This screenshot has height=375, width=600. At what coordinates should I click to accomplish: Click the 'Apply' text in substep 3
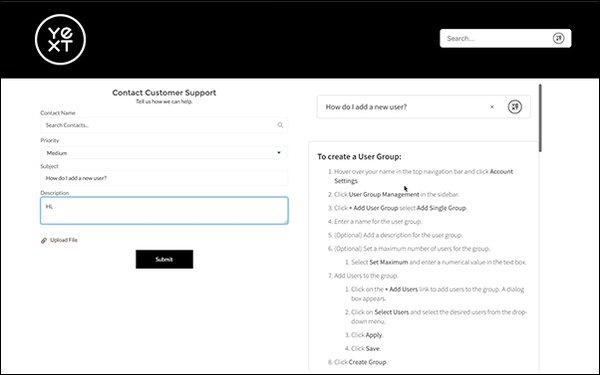[374, 335]
